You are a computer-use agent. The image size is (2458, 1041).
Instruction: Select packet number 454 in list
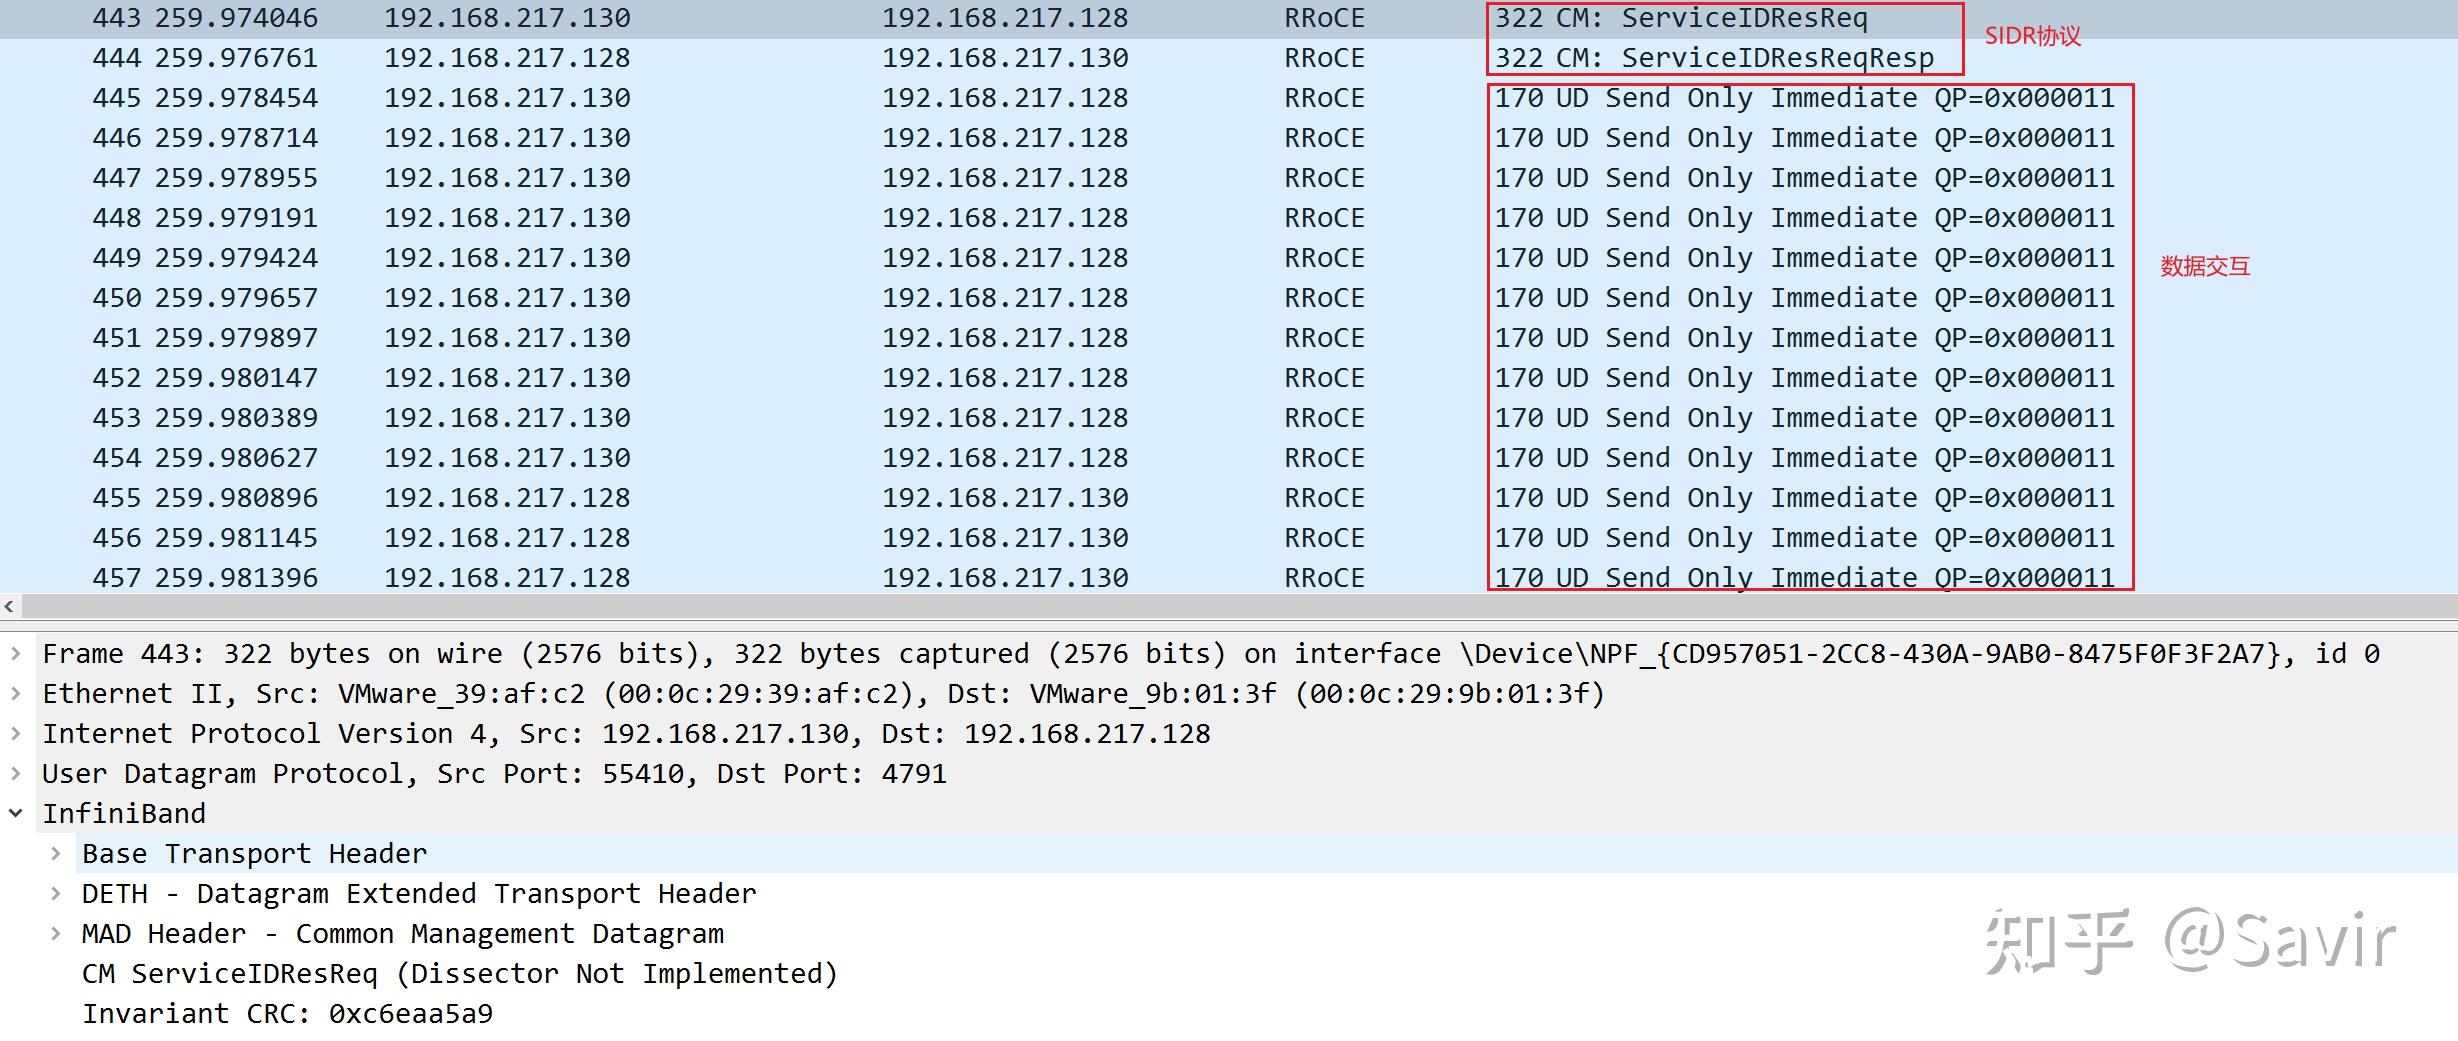pyautogui.click(x=116, y=458)
